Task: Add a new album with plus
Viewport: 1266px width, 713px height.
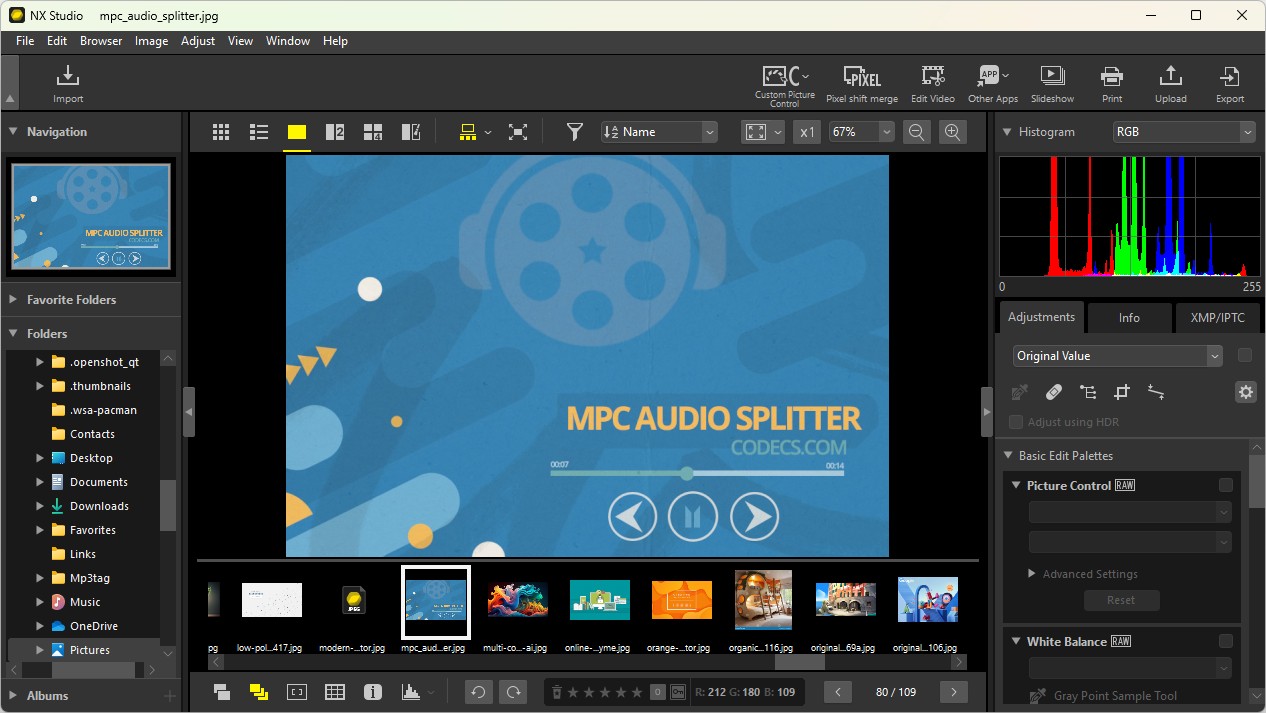Action: (x=170, y=695)
